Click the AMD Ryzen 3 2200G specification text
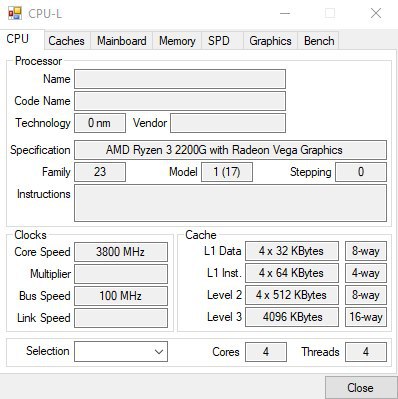Viewport: 398px width, 399px height. point(224,150)
